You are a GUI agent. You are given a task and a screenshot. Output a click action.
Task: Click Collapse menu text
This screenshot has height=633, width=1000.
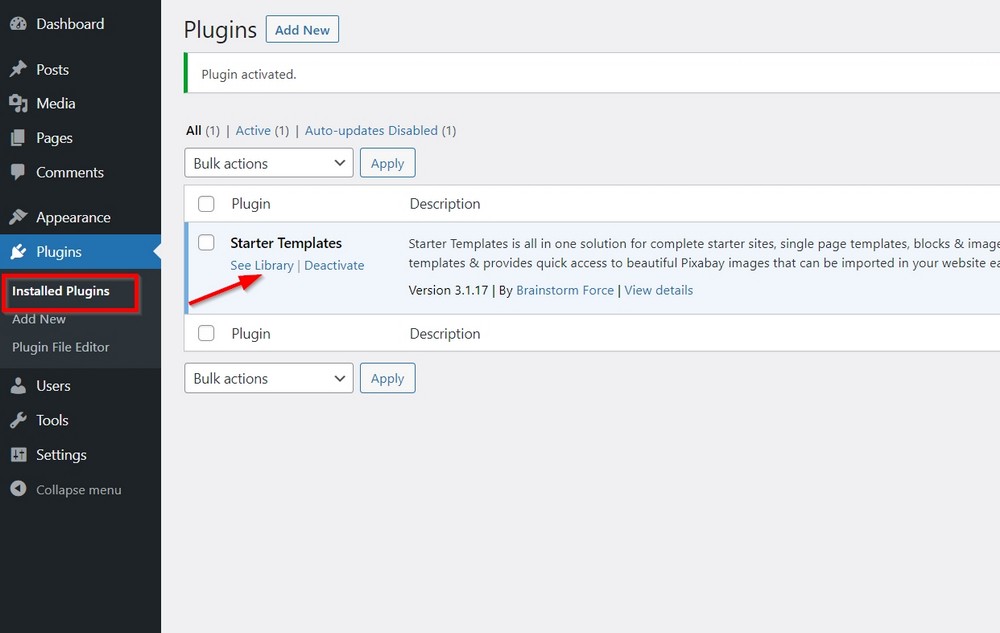(78, 490)
